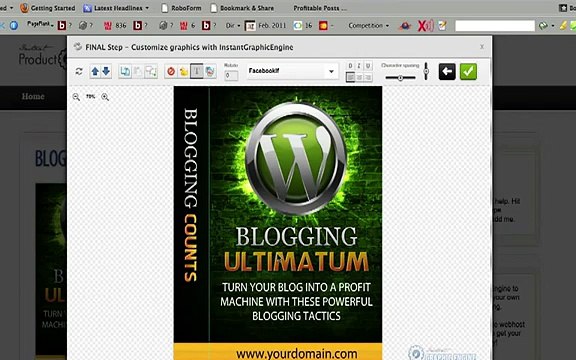
Task: Click the notepad icon in SEO toolbar
Action: click(x=443, y=25)
